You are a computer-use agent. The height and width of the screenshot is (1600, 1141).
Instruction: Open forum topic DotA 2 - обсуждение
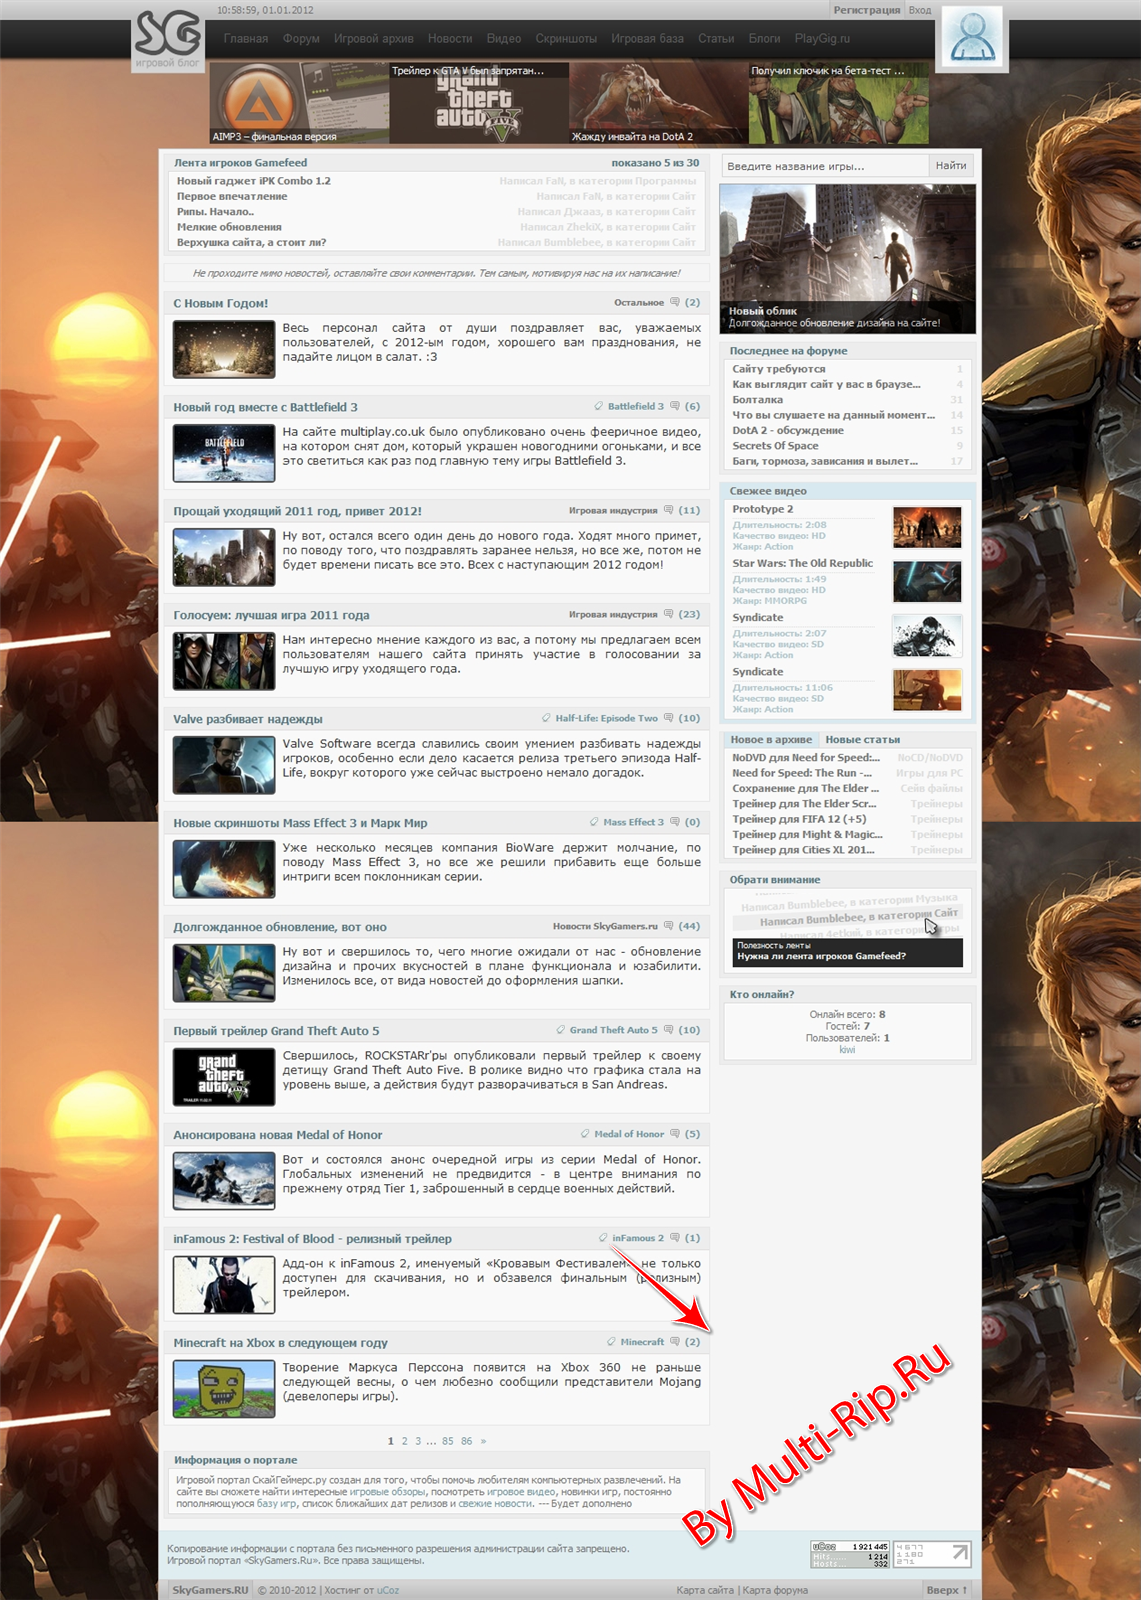788,430
